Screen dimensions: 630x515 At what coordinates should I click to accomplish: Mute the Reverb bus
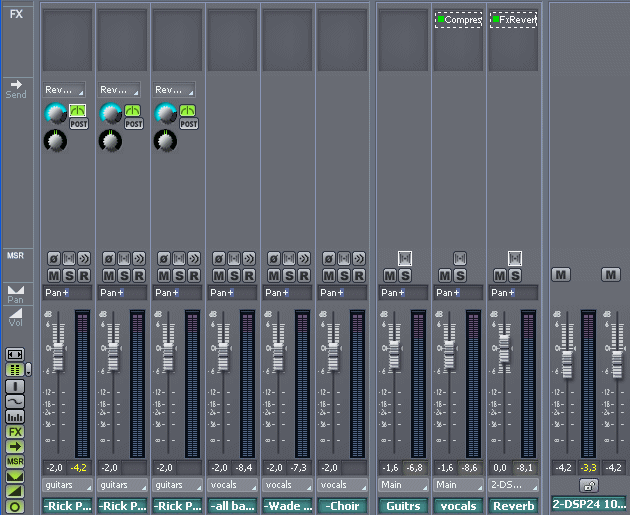500,276
